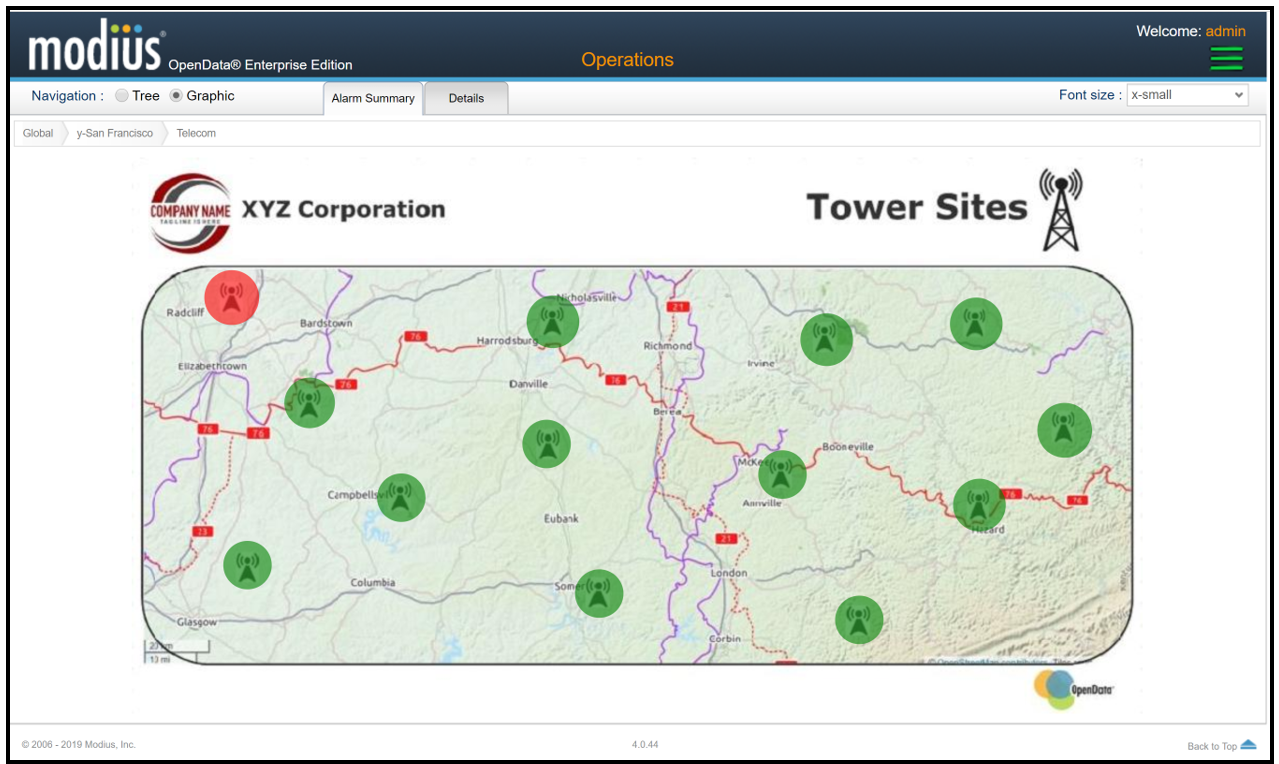Select the green tower northwest of Glasgow
Viewport: 1279px width, 764px height.
(x=247, y=565)
